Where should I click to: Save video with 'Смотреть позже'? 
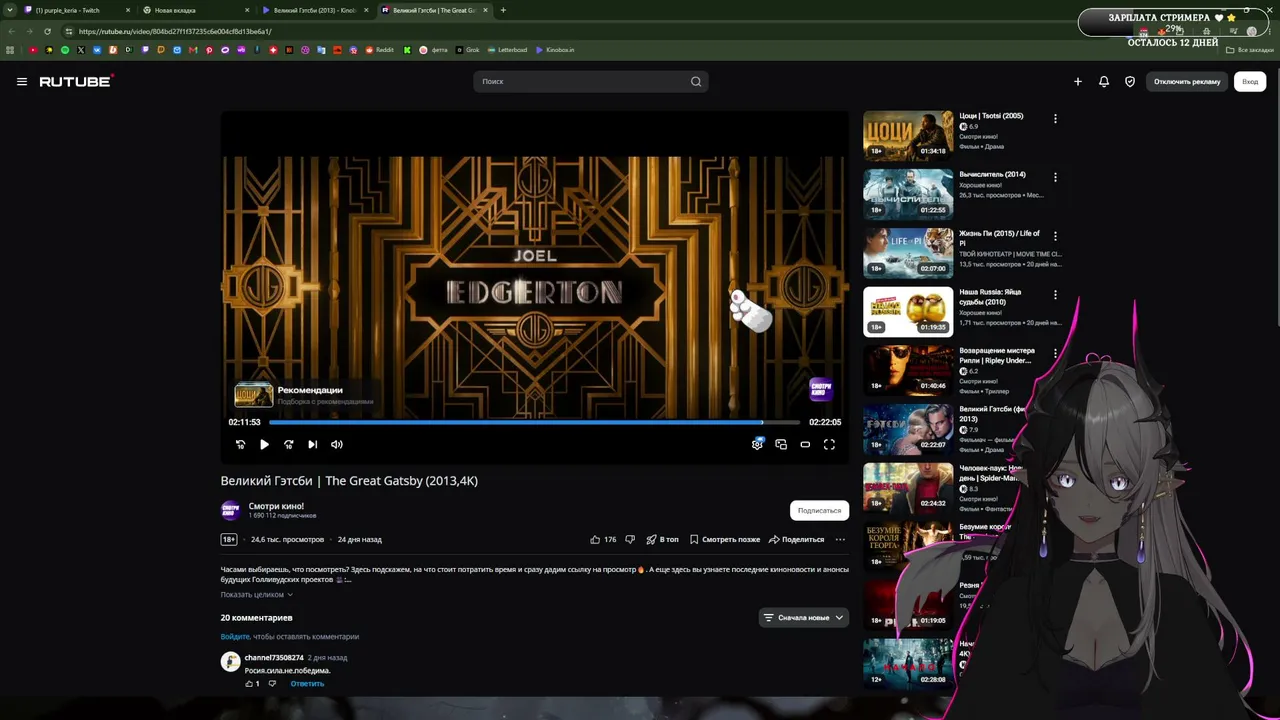click(724, 540)
